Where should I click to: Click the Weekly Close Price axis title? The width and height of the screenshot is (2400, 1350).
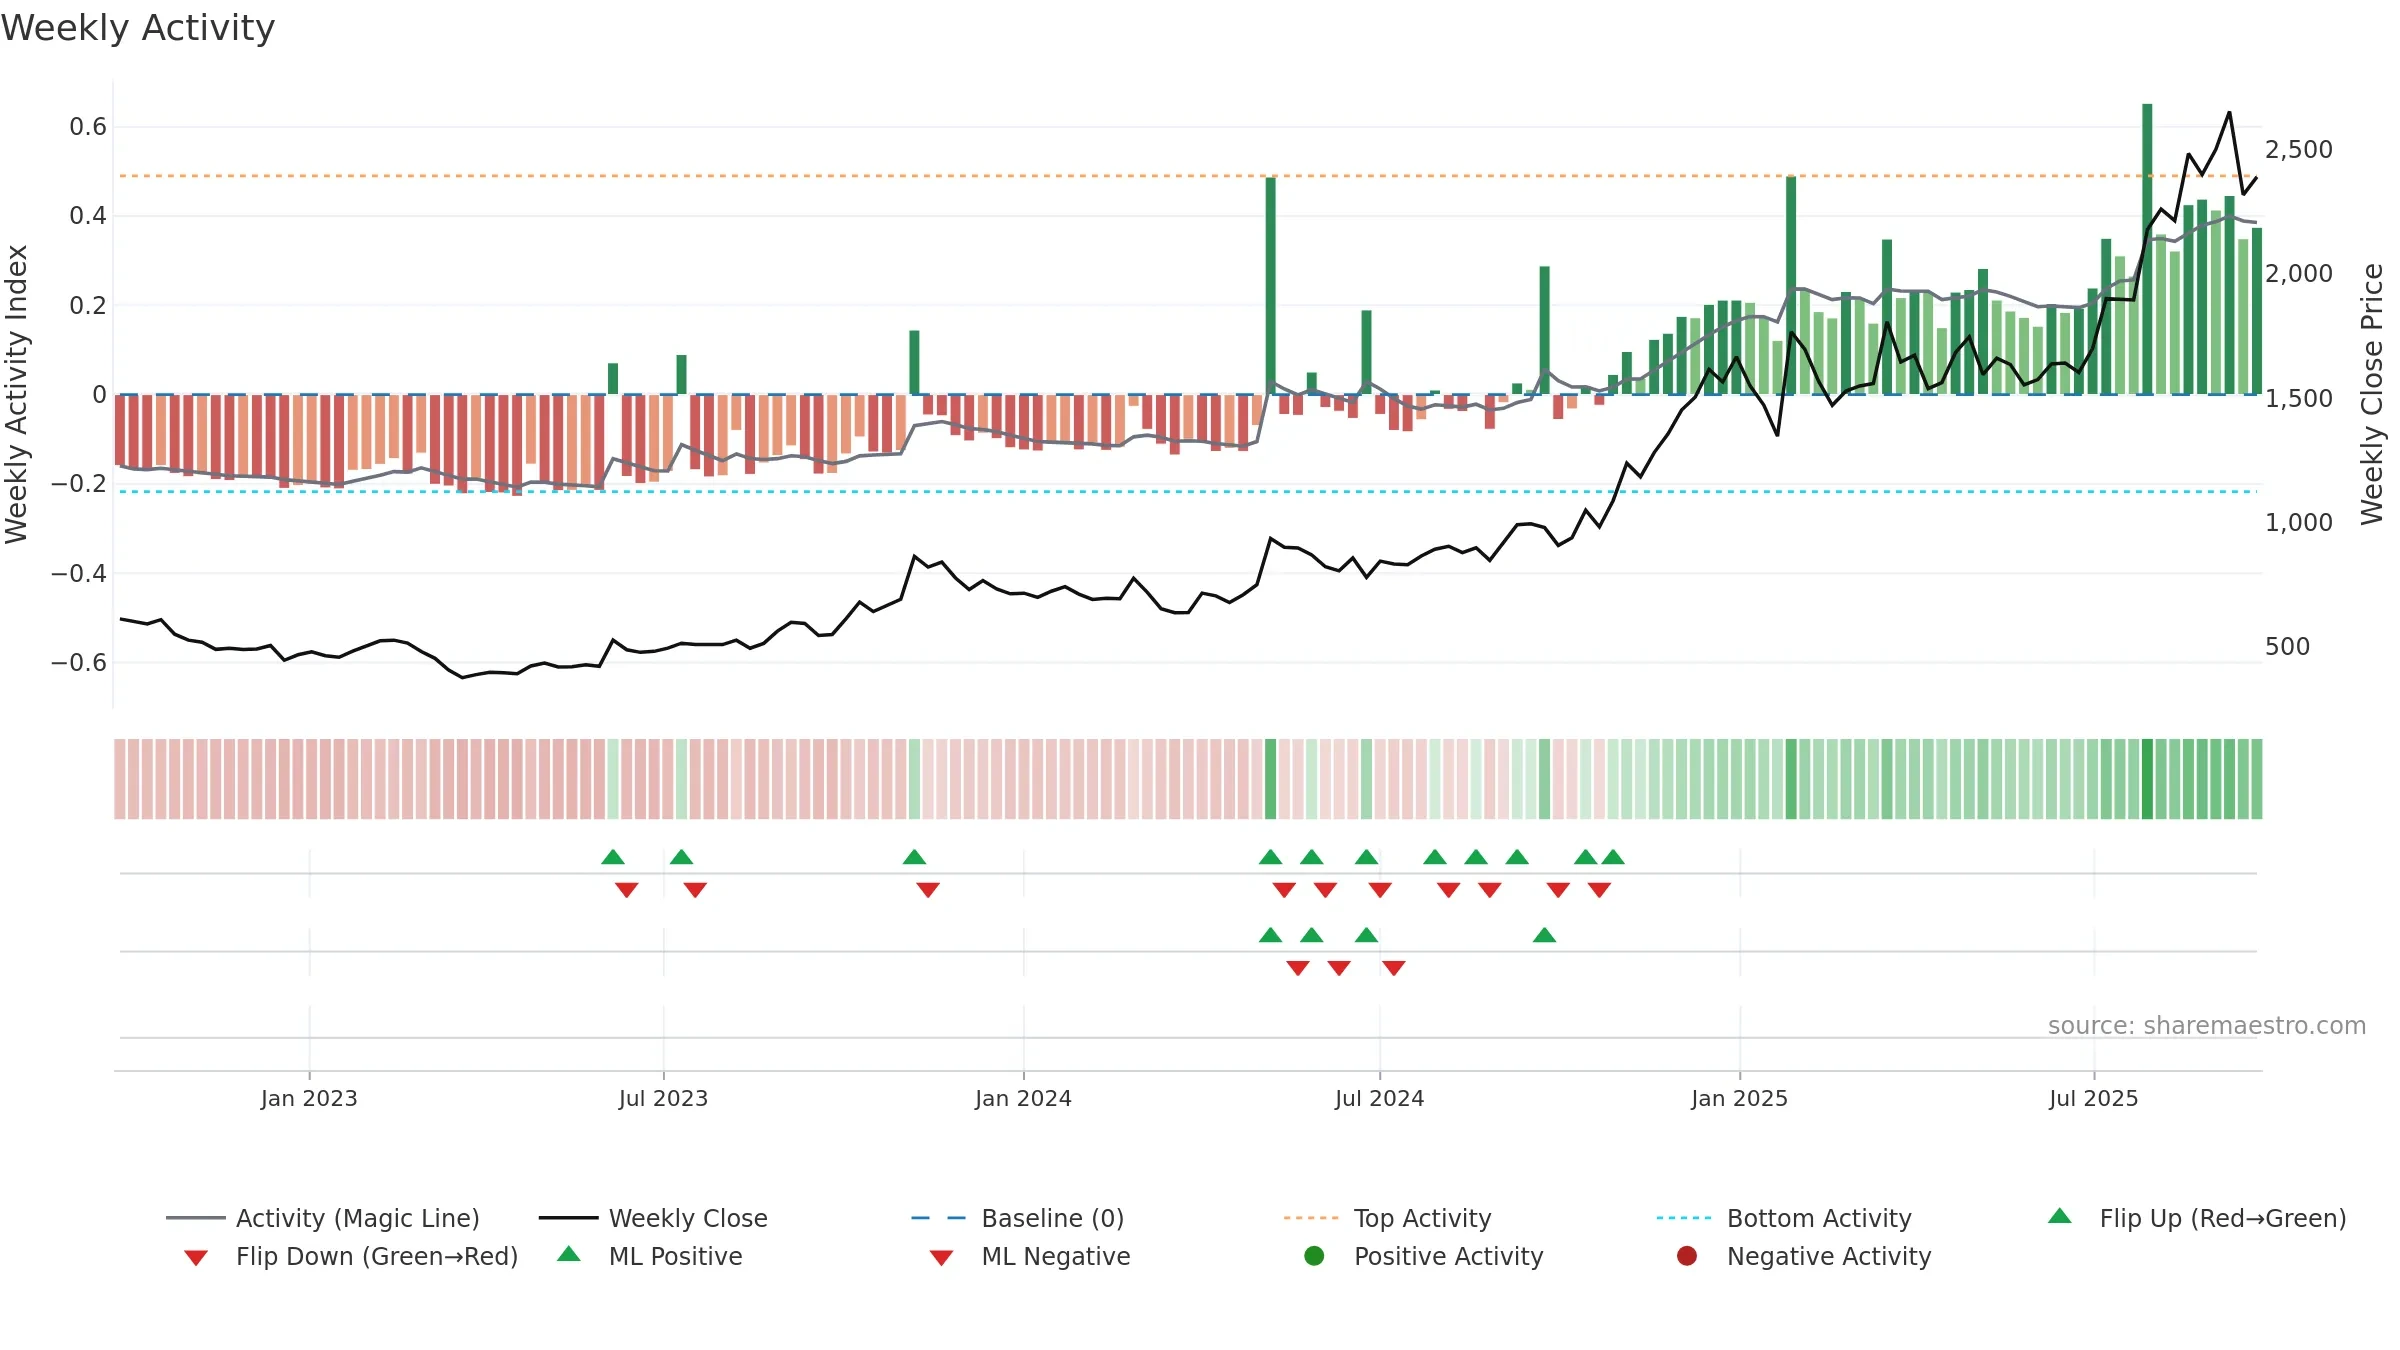2372,394
